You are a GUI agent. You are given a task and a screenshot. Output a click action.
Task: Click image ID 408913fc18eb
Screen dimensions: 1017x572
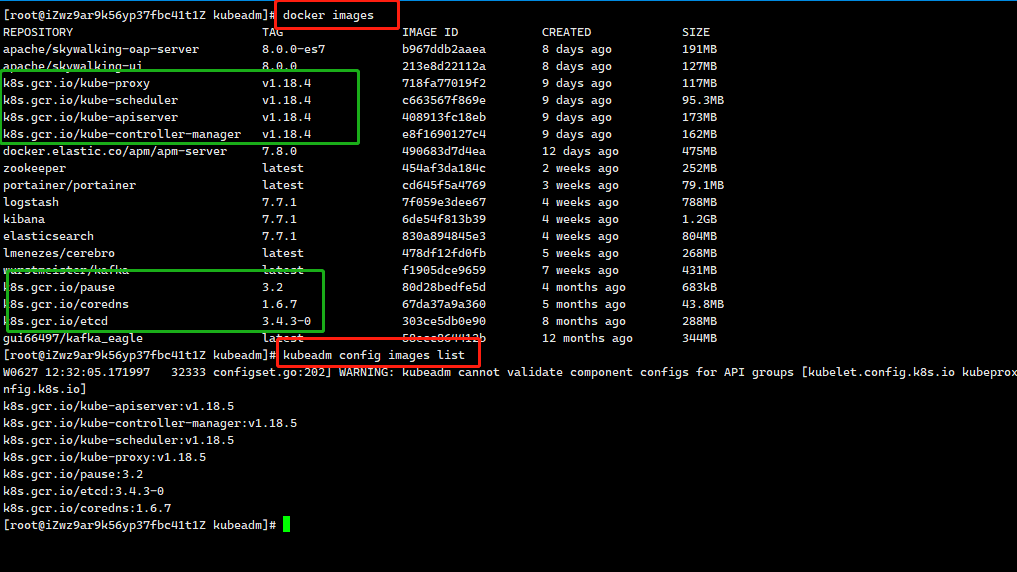(x=444, y=117)
